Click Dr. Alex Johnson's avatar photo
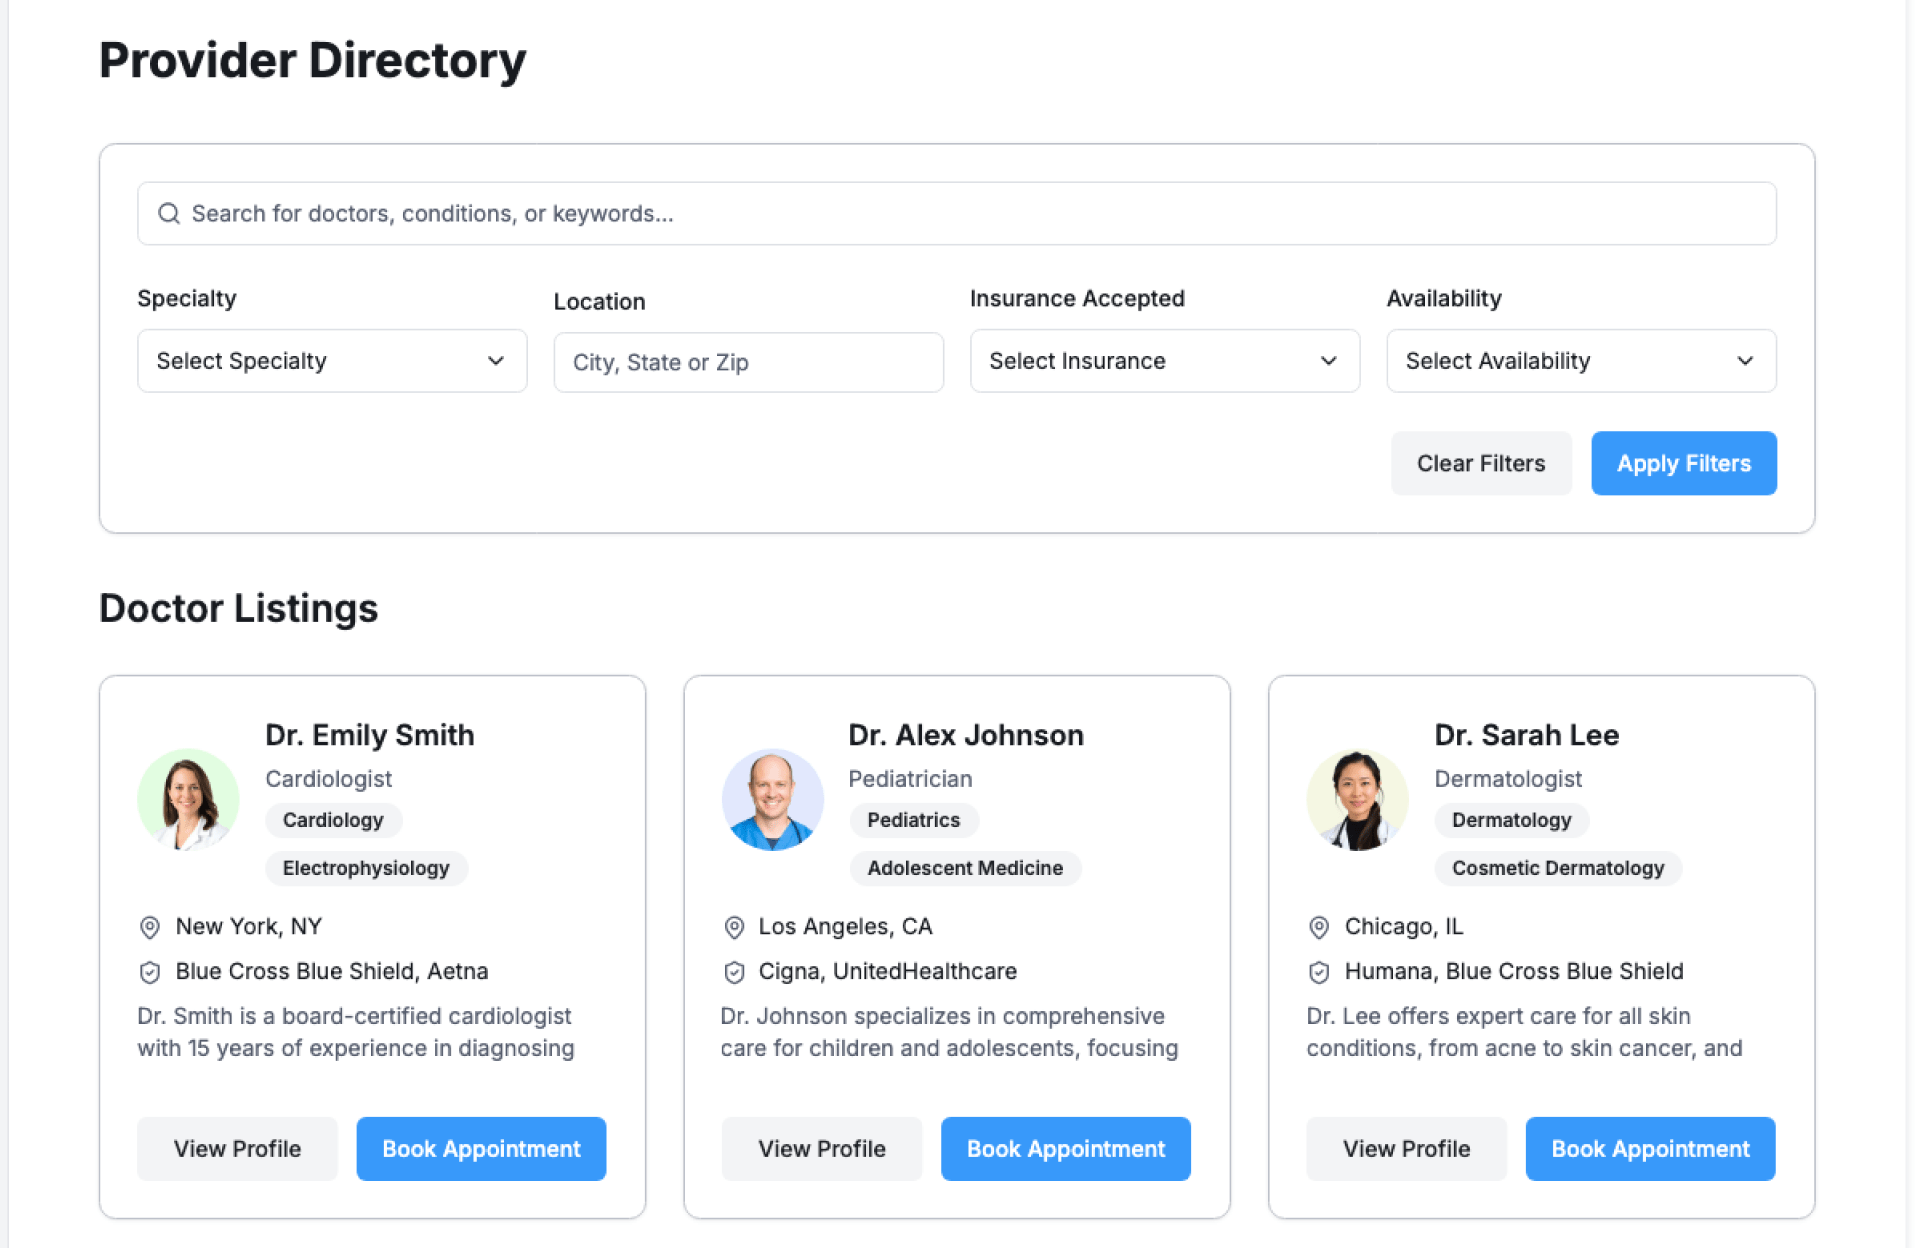 [772, 800]
